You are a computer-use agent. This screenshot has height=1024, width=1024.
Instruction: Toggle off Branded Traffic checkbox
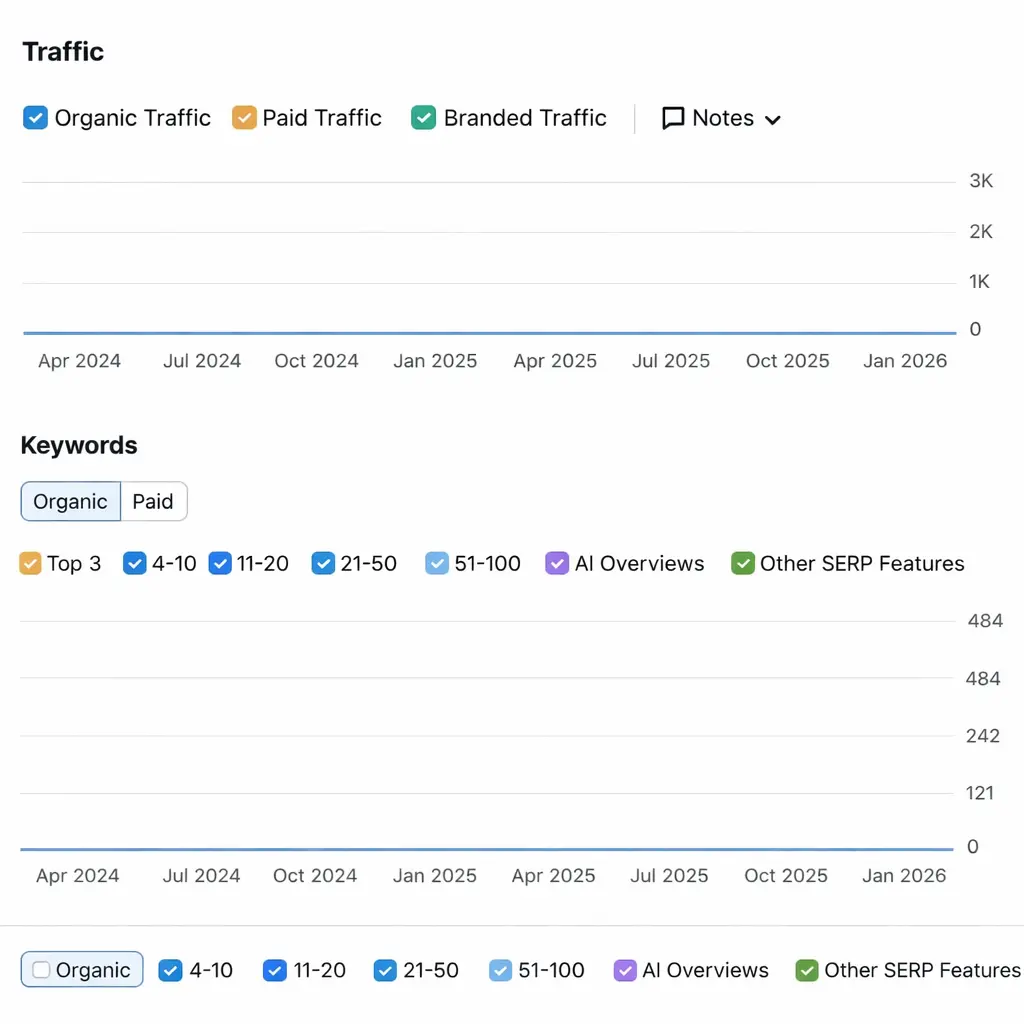pyautogui.click(x=423, y=118)
